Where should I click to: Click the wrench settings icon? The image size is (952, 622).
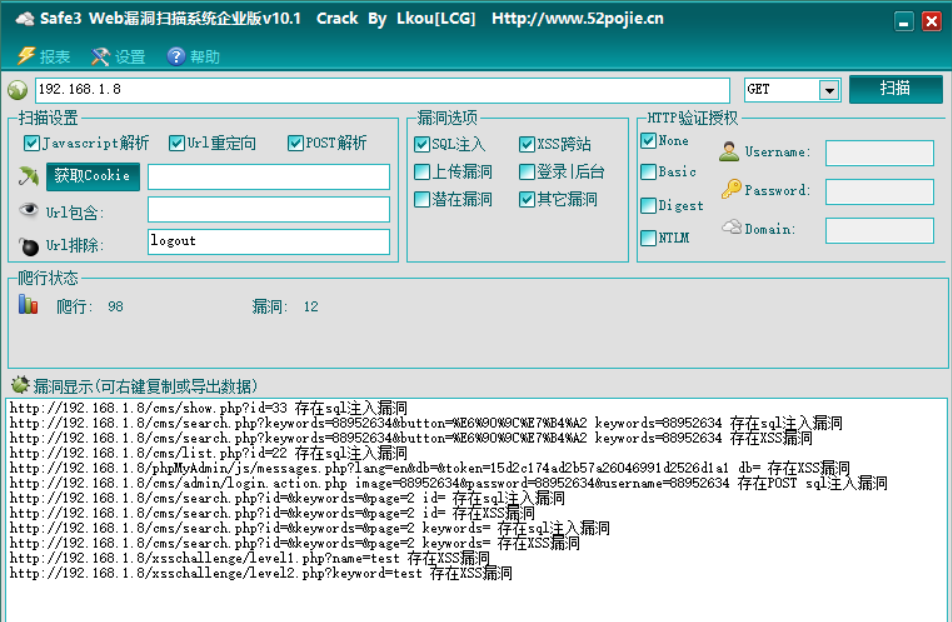[x=100, y=56]
